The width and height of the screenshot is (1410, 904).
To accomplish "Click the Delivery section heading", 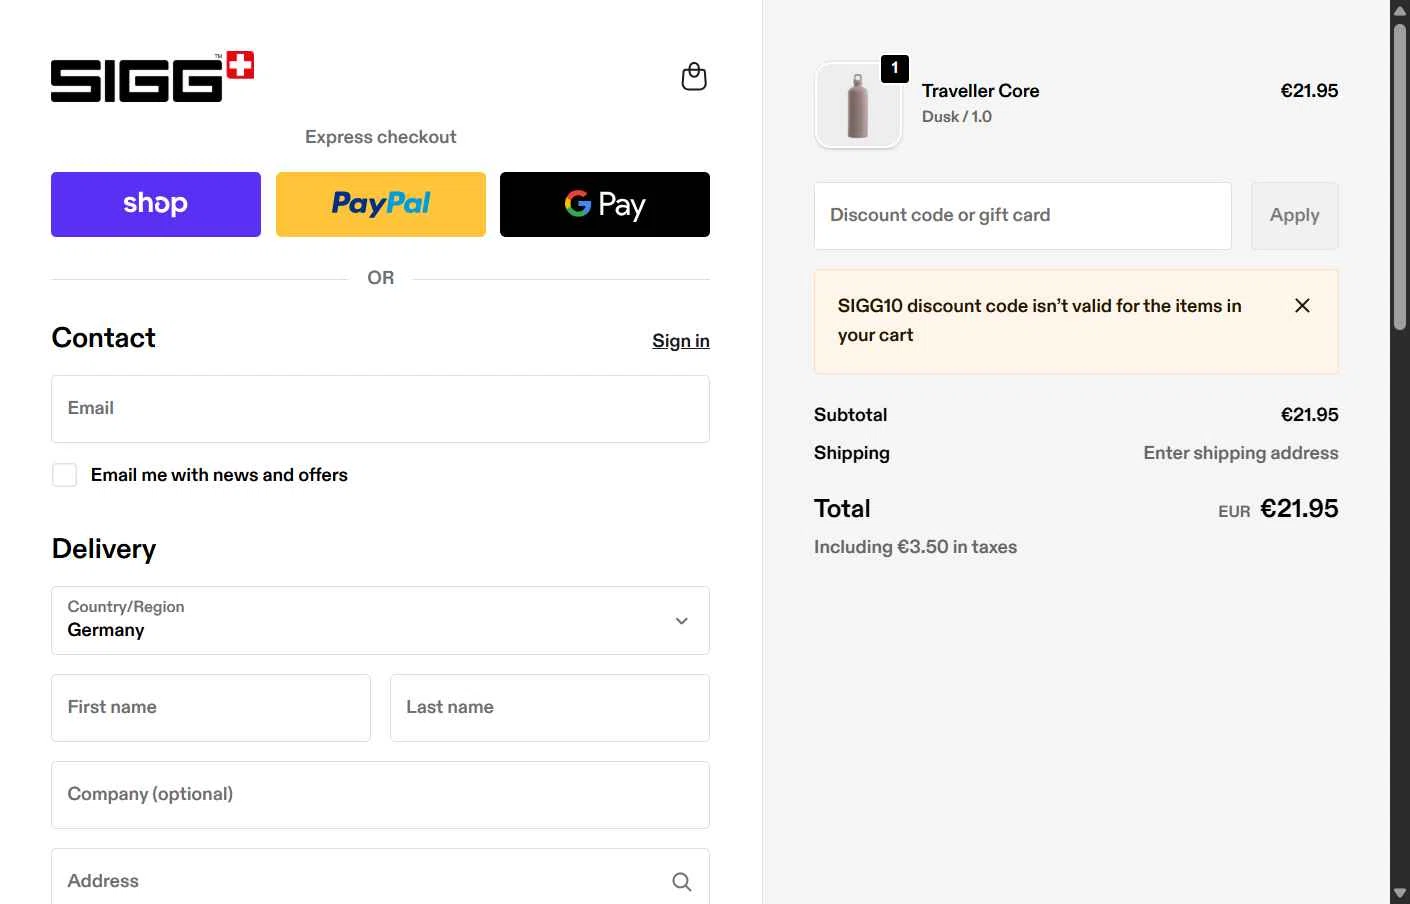I will [x=104, y=549].
